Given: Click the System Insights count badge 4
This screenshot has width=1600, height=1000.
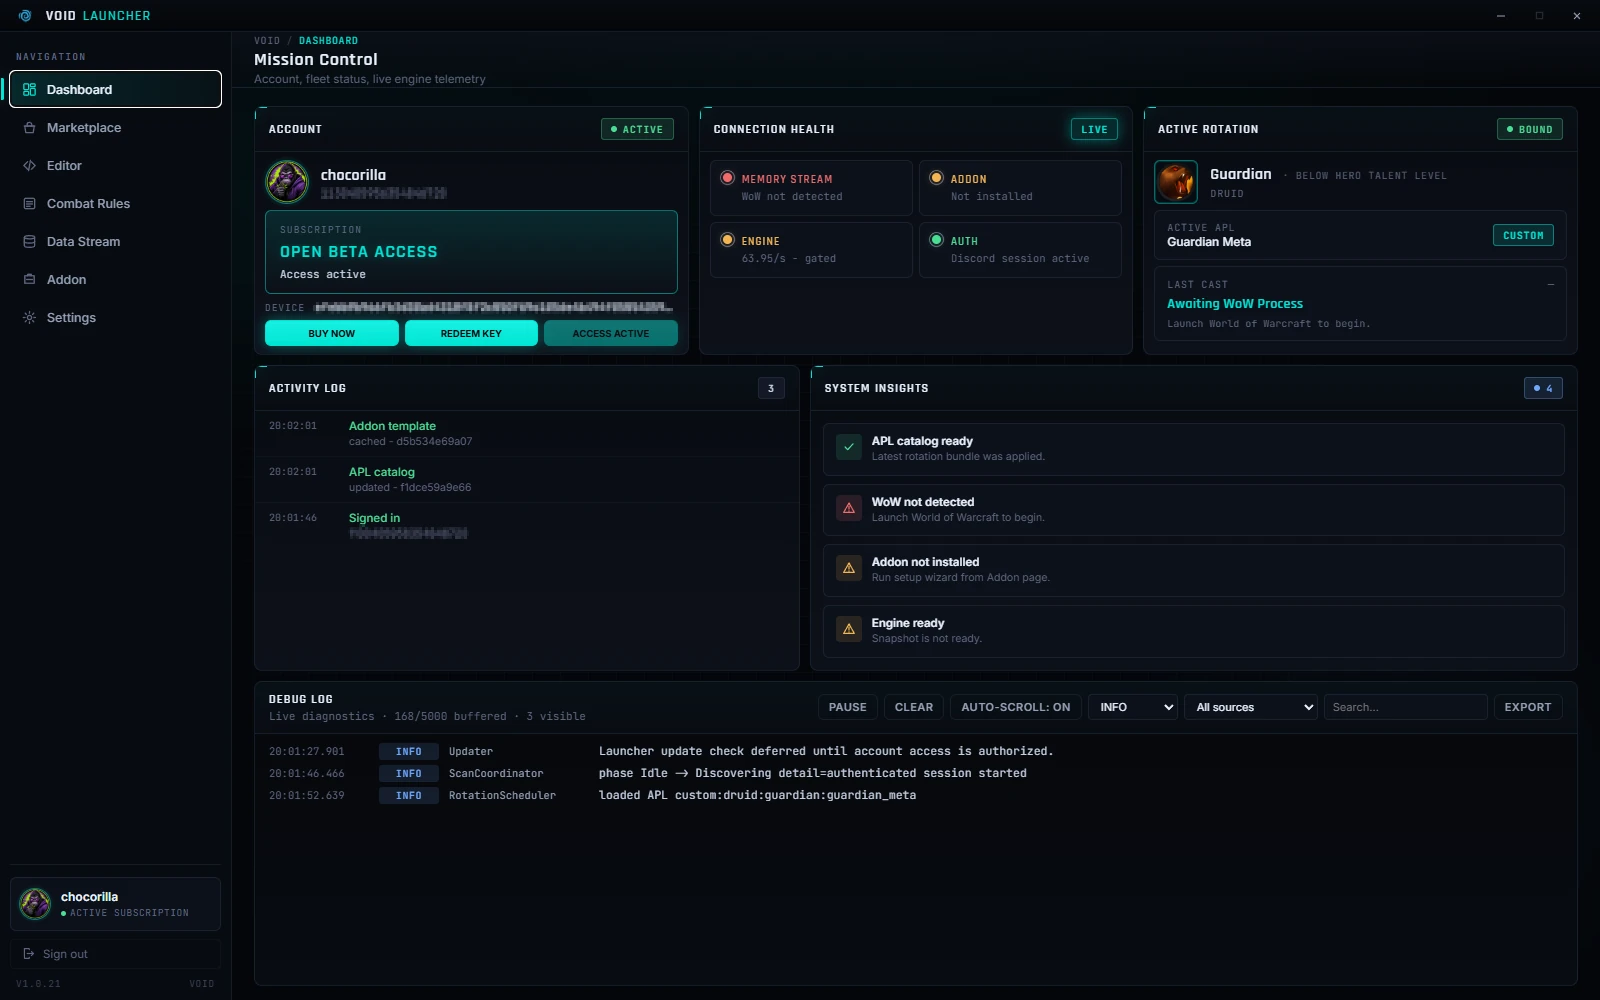Looking at the screenshot, I should tap(1543, 388).
